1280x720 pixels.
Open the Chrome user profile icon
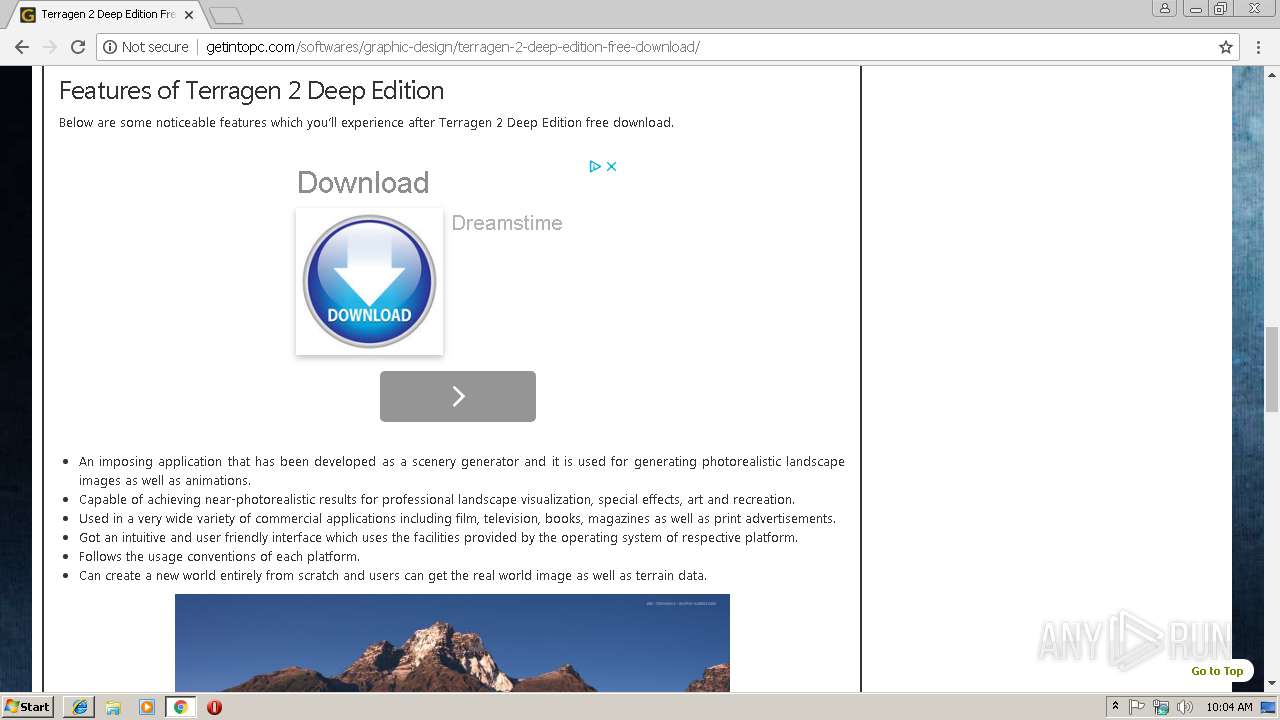(x=1164, y=9)
